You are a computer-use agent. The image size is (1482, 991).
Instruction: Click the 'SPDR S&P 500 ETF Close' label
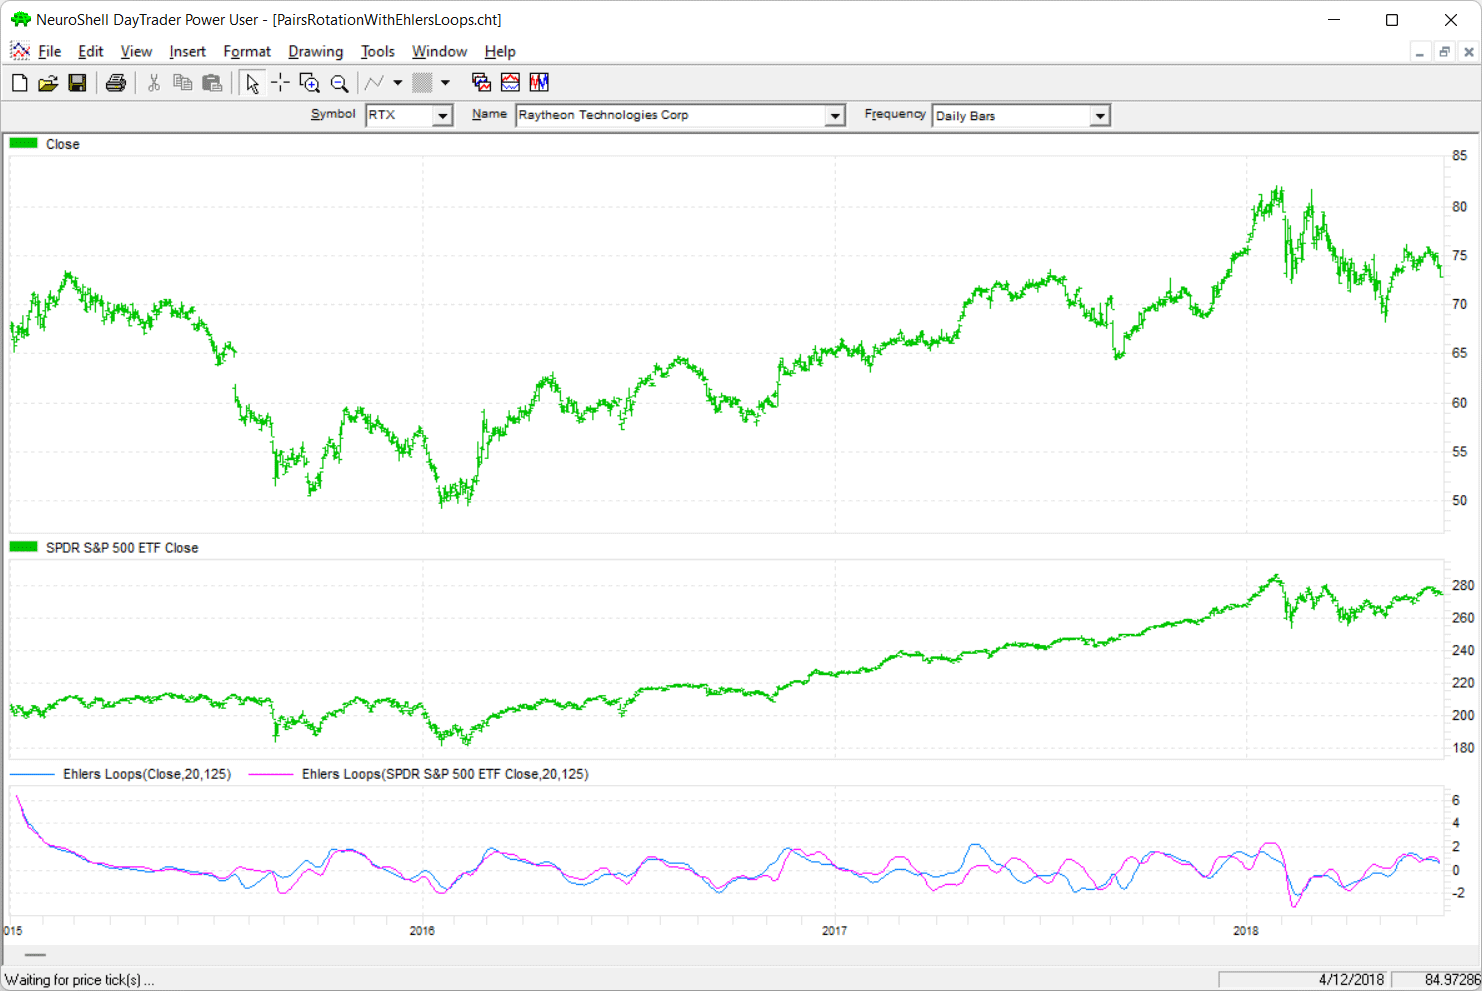point(122,548)
